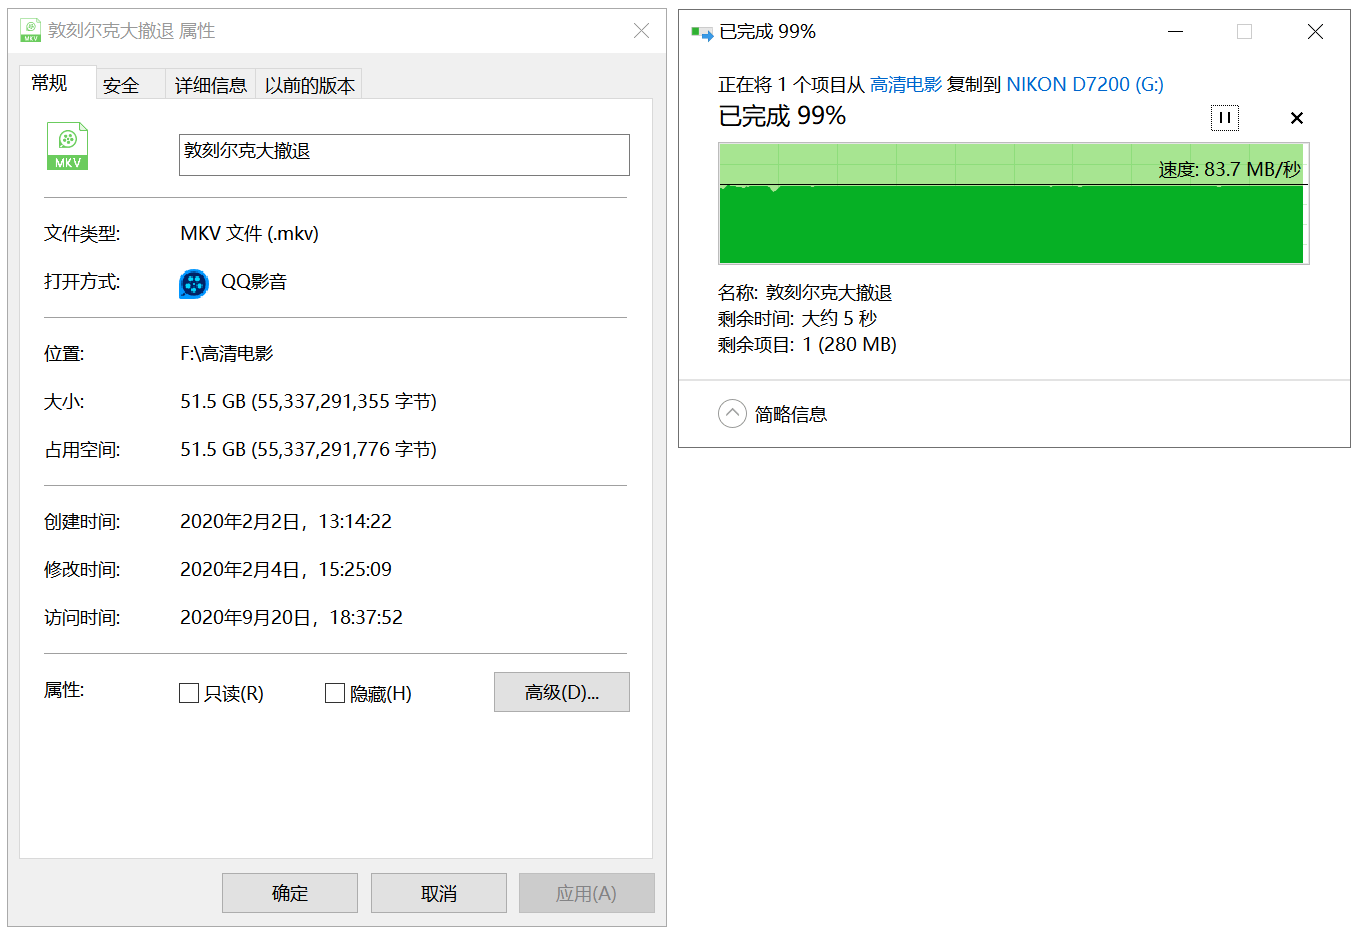The height and width of the screenshot is (936, 1358).
Task: Click the QQ影音 player icon
Action: pos(193,283)
